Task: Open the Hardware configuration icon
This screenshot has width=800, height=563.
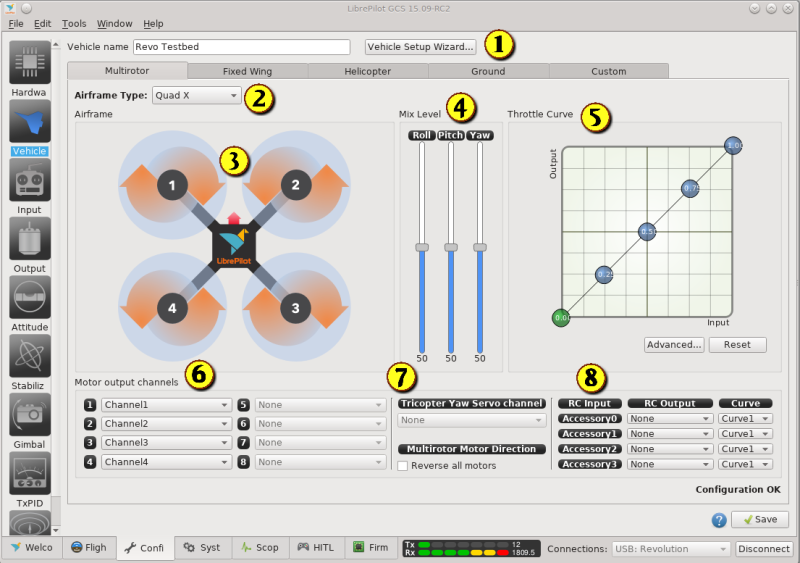Action: (30, 63)
